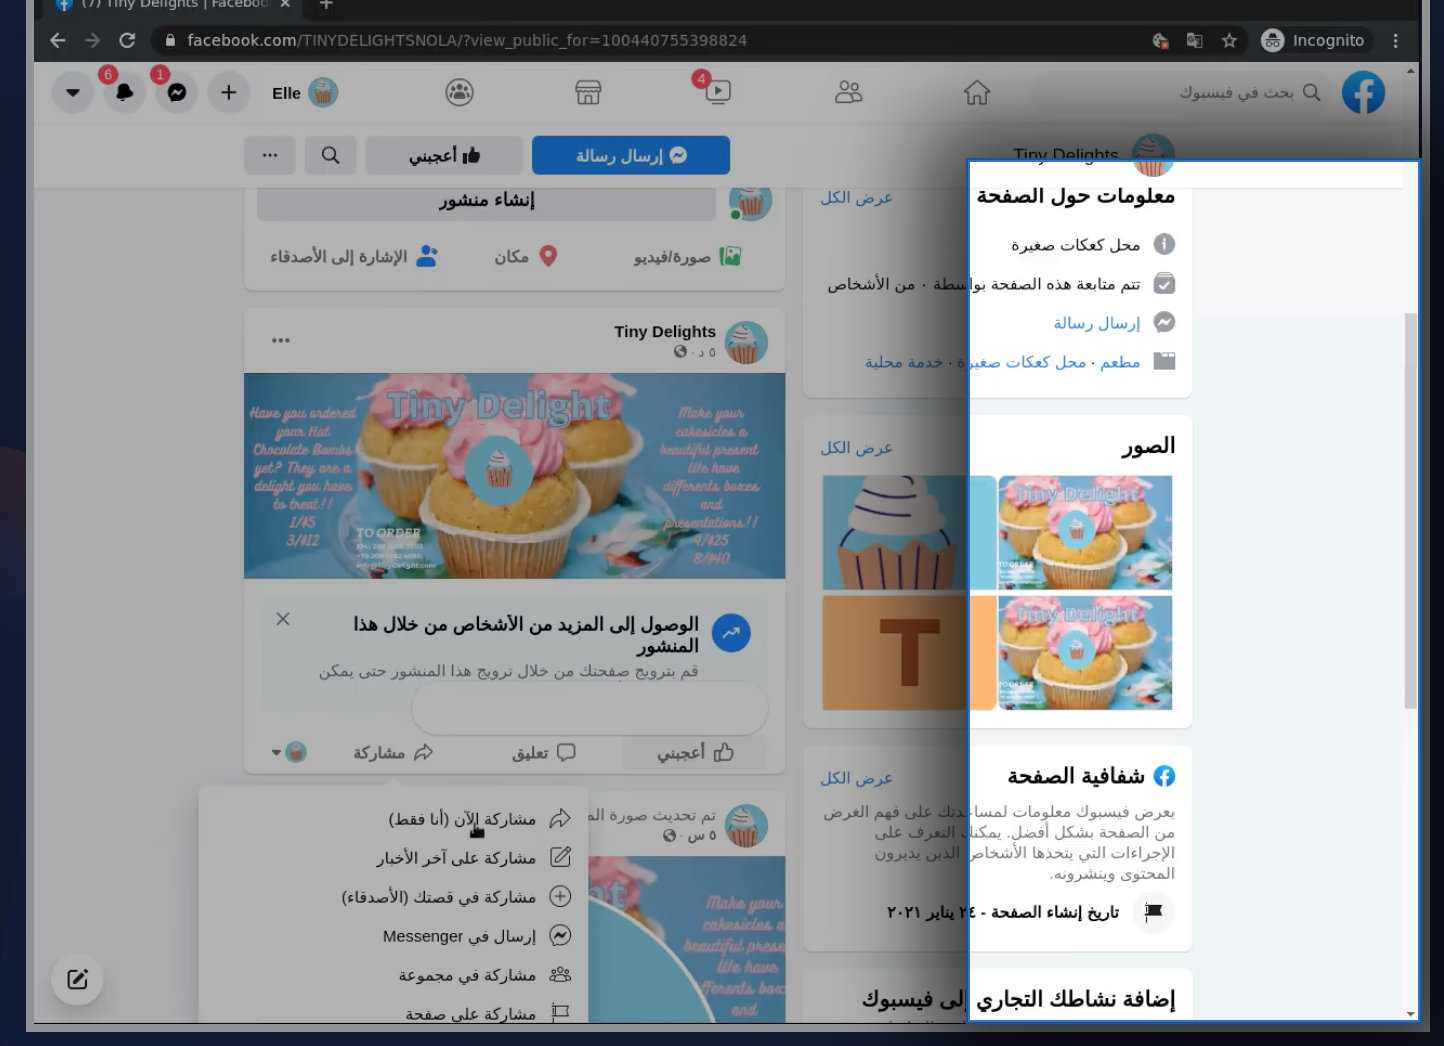
Task: Click the تاريخ إنشاء الصفحة date text
Action: click(x=1003, y=912)
